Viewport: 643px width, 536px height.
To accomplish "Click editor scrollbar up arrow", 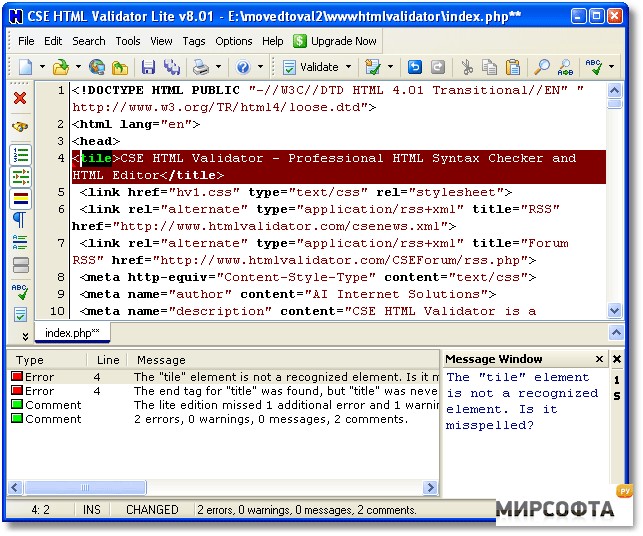I will click(614, 91).
